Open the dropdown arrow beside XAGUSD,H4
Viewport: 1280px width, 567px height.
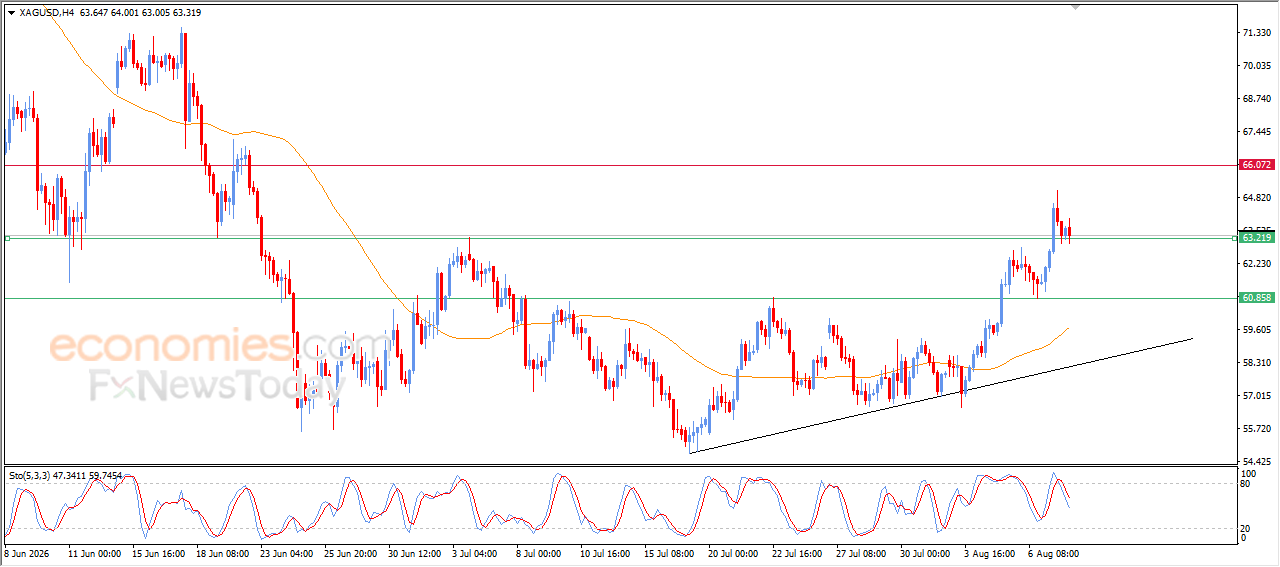point(11,13)
